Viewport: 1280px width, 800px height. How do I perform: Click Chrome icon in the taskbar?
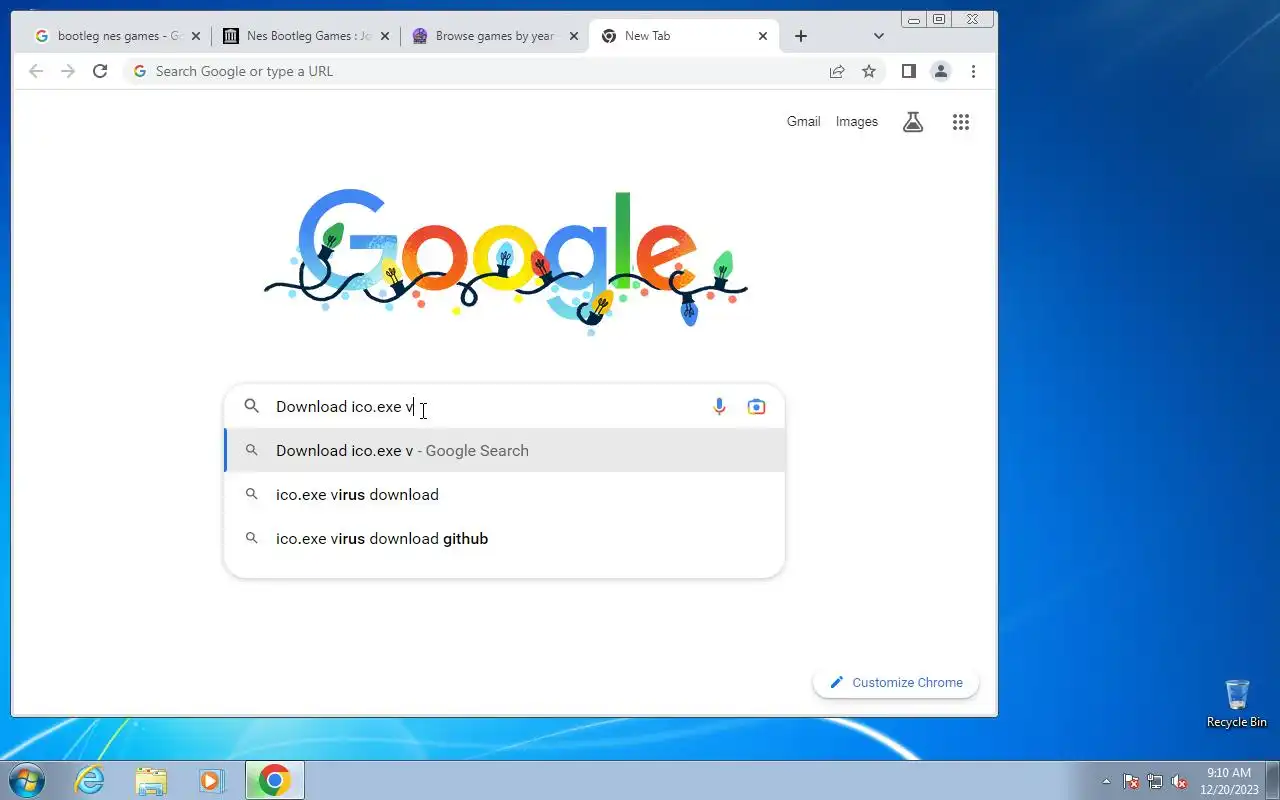point(274,780)
